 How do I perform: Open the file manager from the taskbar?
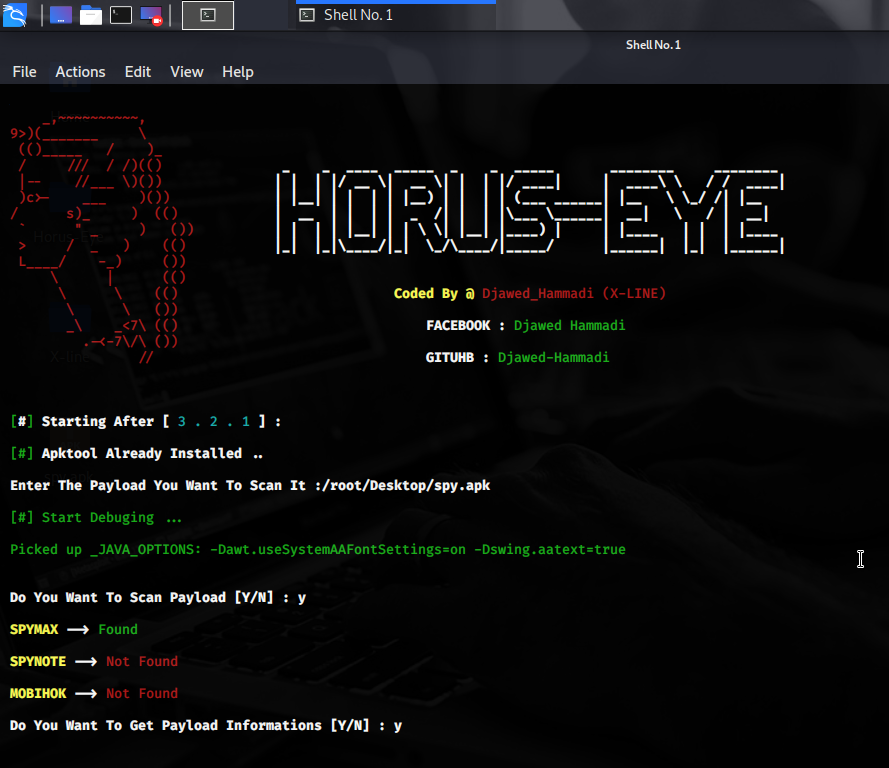click(x=90, y=15)
